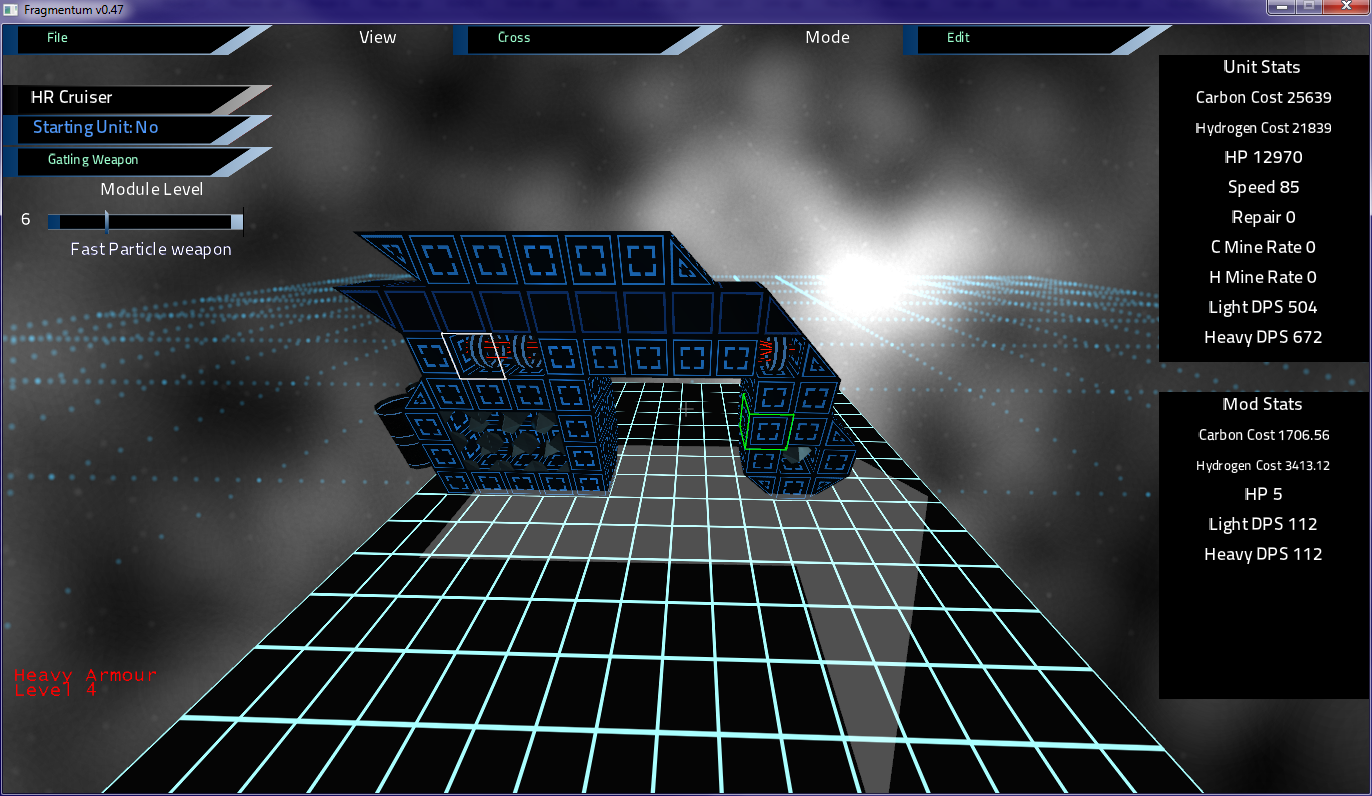The image size is (1372, 796).
Task: Adjust the Module Level slider handle
Action: coord(107,222)
